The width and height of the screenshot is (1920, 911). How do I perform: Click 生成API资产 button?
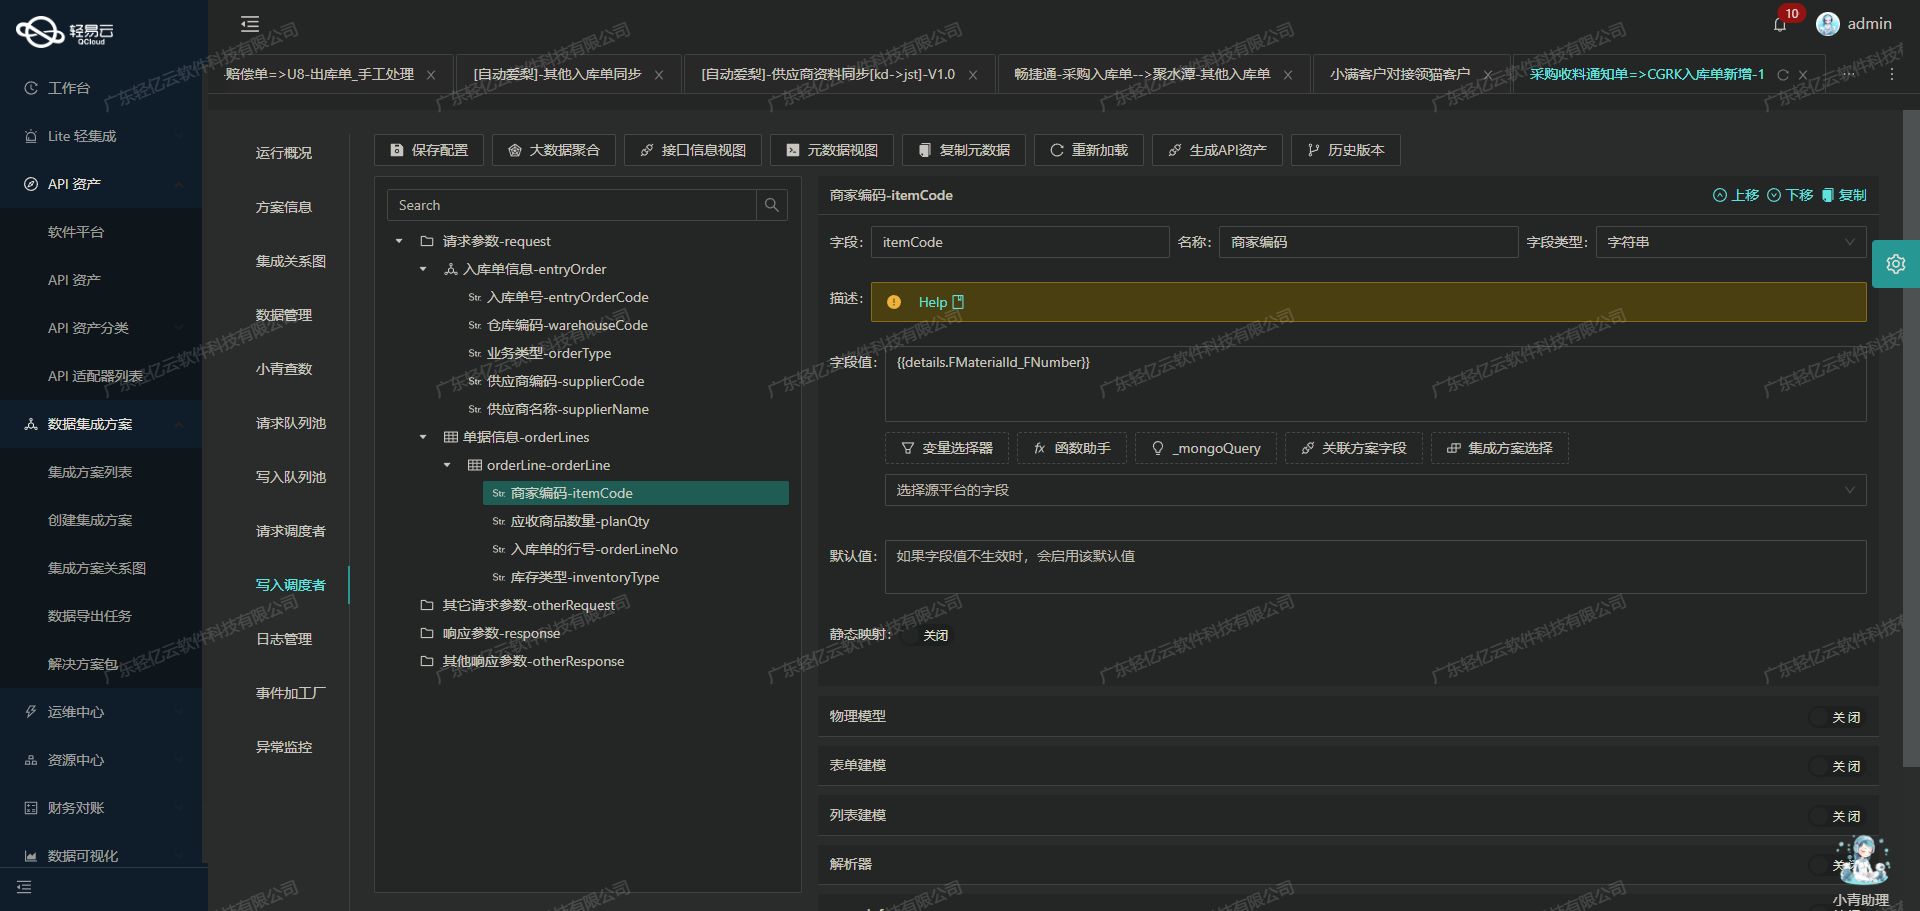[x=1217, y=150]
